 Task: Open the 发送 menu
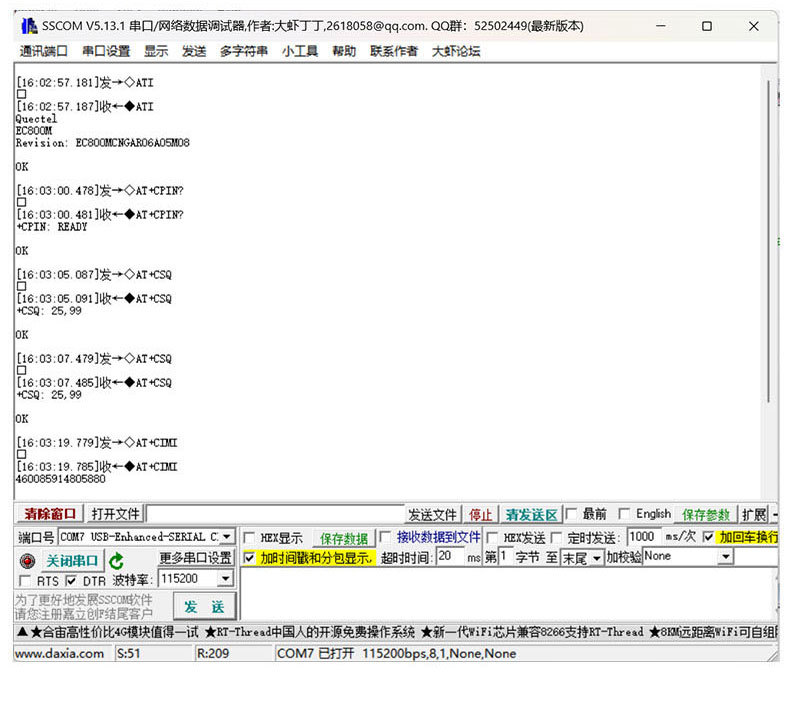(x=194, y=51)
